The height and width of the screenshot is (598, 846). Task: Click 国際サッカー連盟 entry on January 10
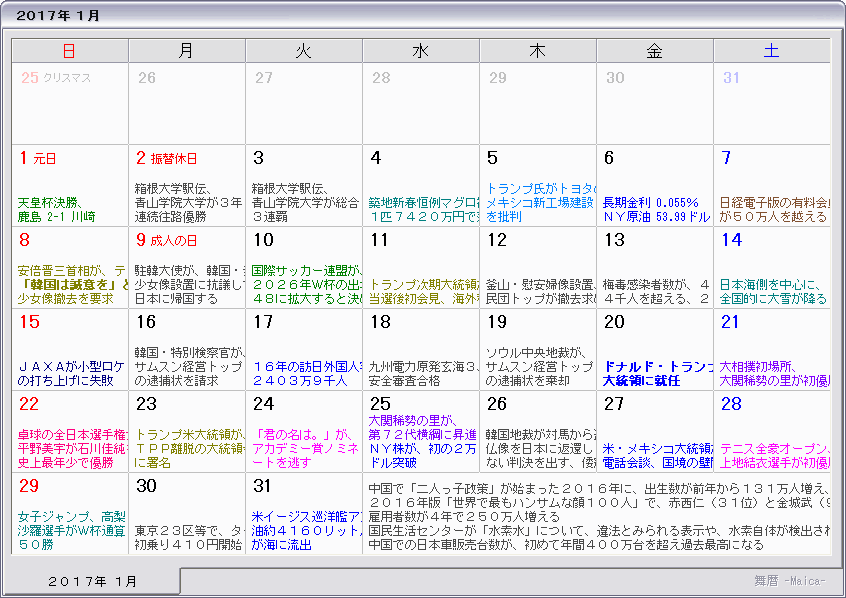(x=306, y=285)
